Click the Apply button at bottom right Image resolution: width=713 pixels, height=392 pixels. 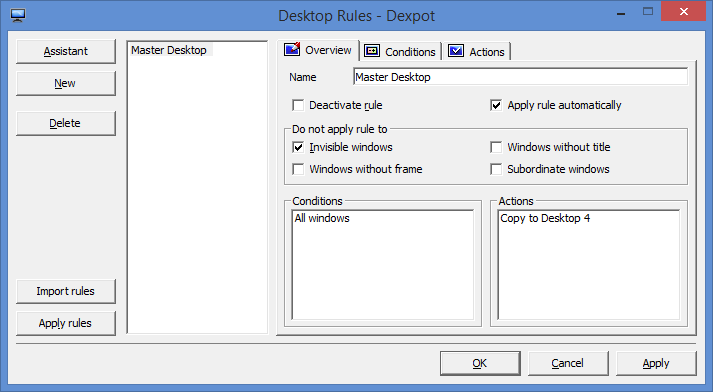(656, 363)
